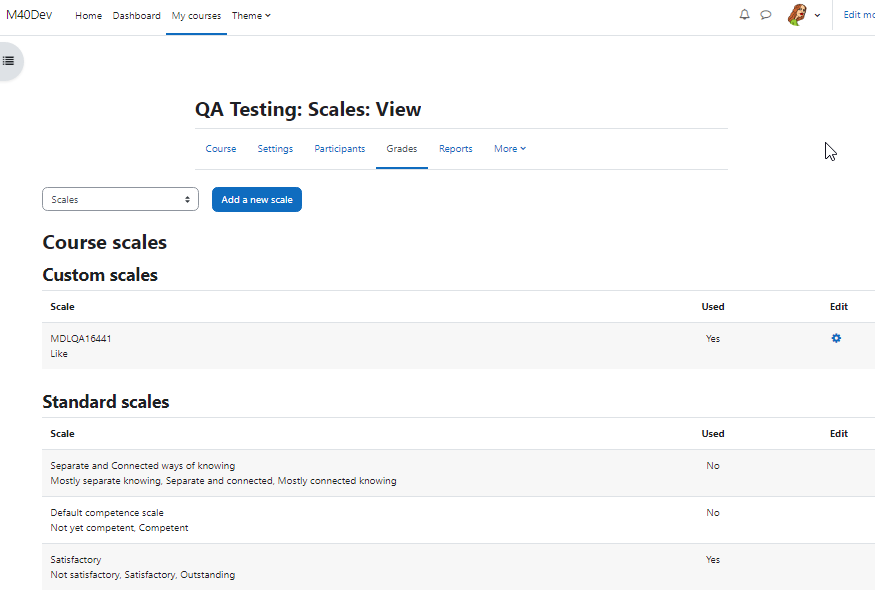Viewport: 875px width, 598px height.
Task: Click the gear icon for MDLQA16441 scale
Action: [836, 338]
